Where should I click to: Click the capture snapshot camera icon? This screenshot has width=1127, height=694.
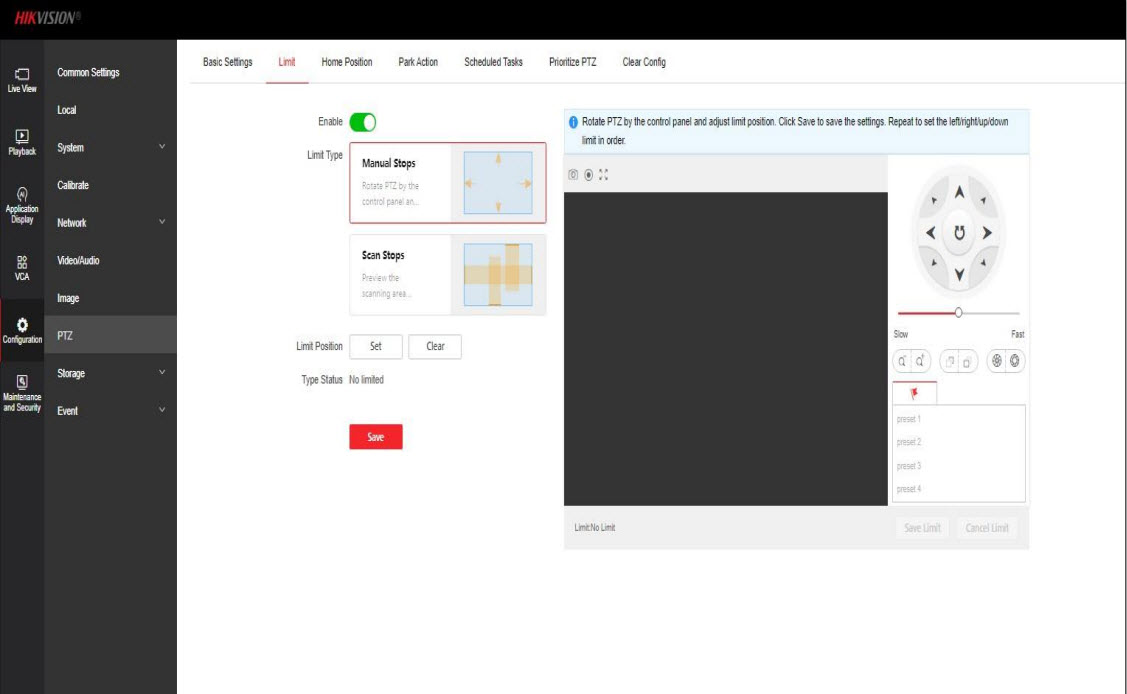pos(573,174)
